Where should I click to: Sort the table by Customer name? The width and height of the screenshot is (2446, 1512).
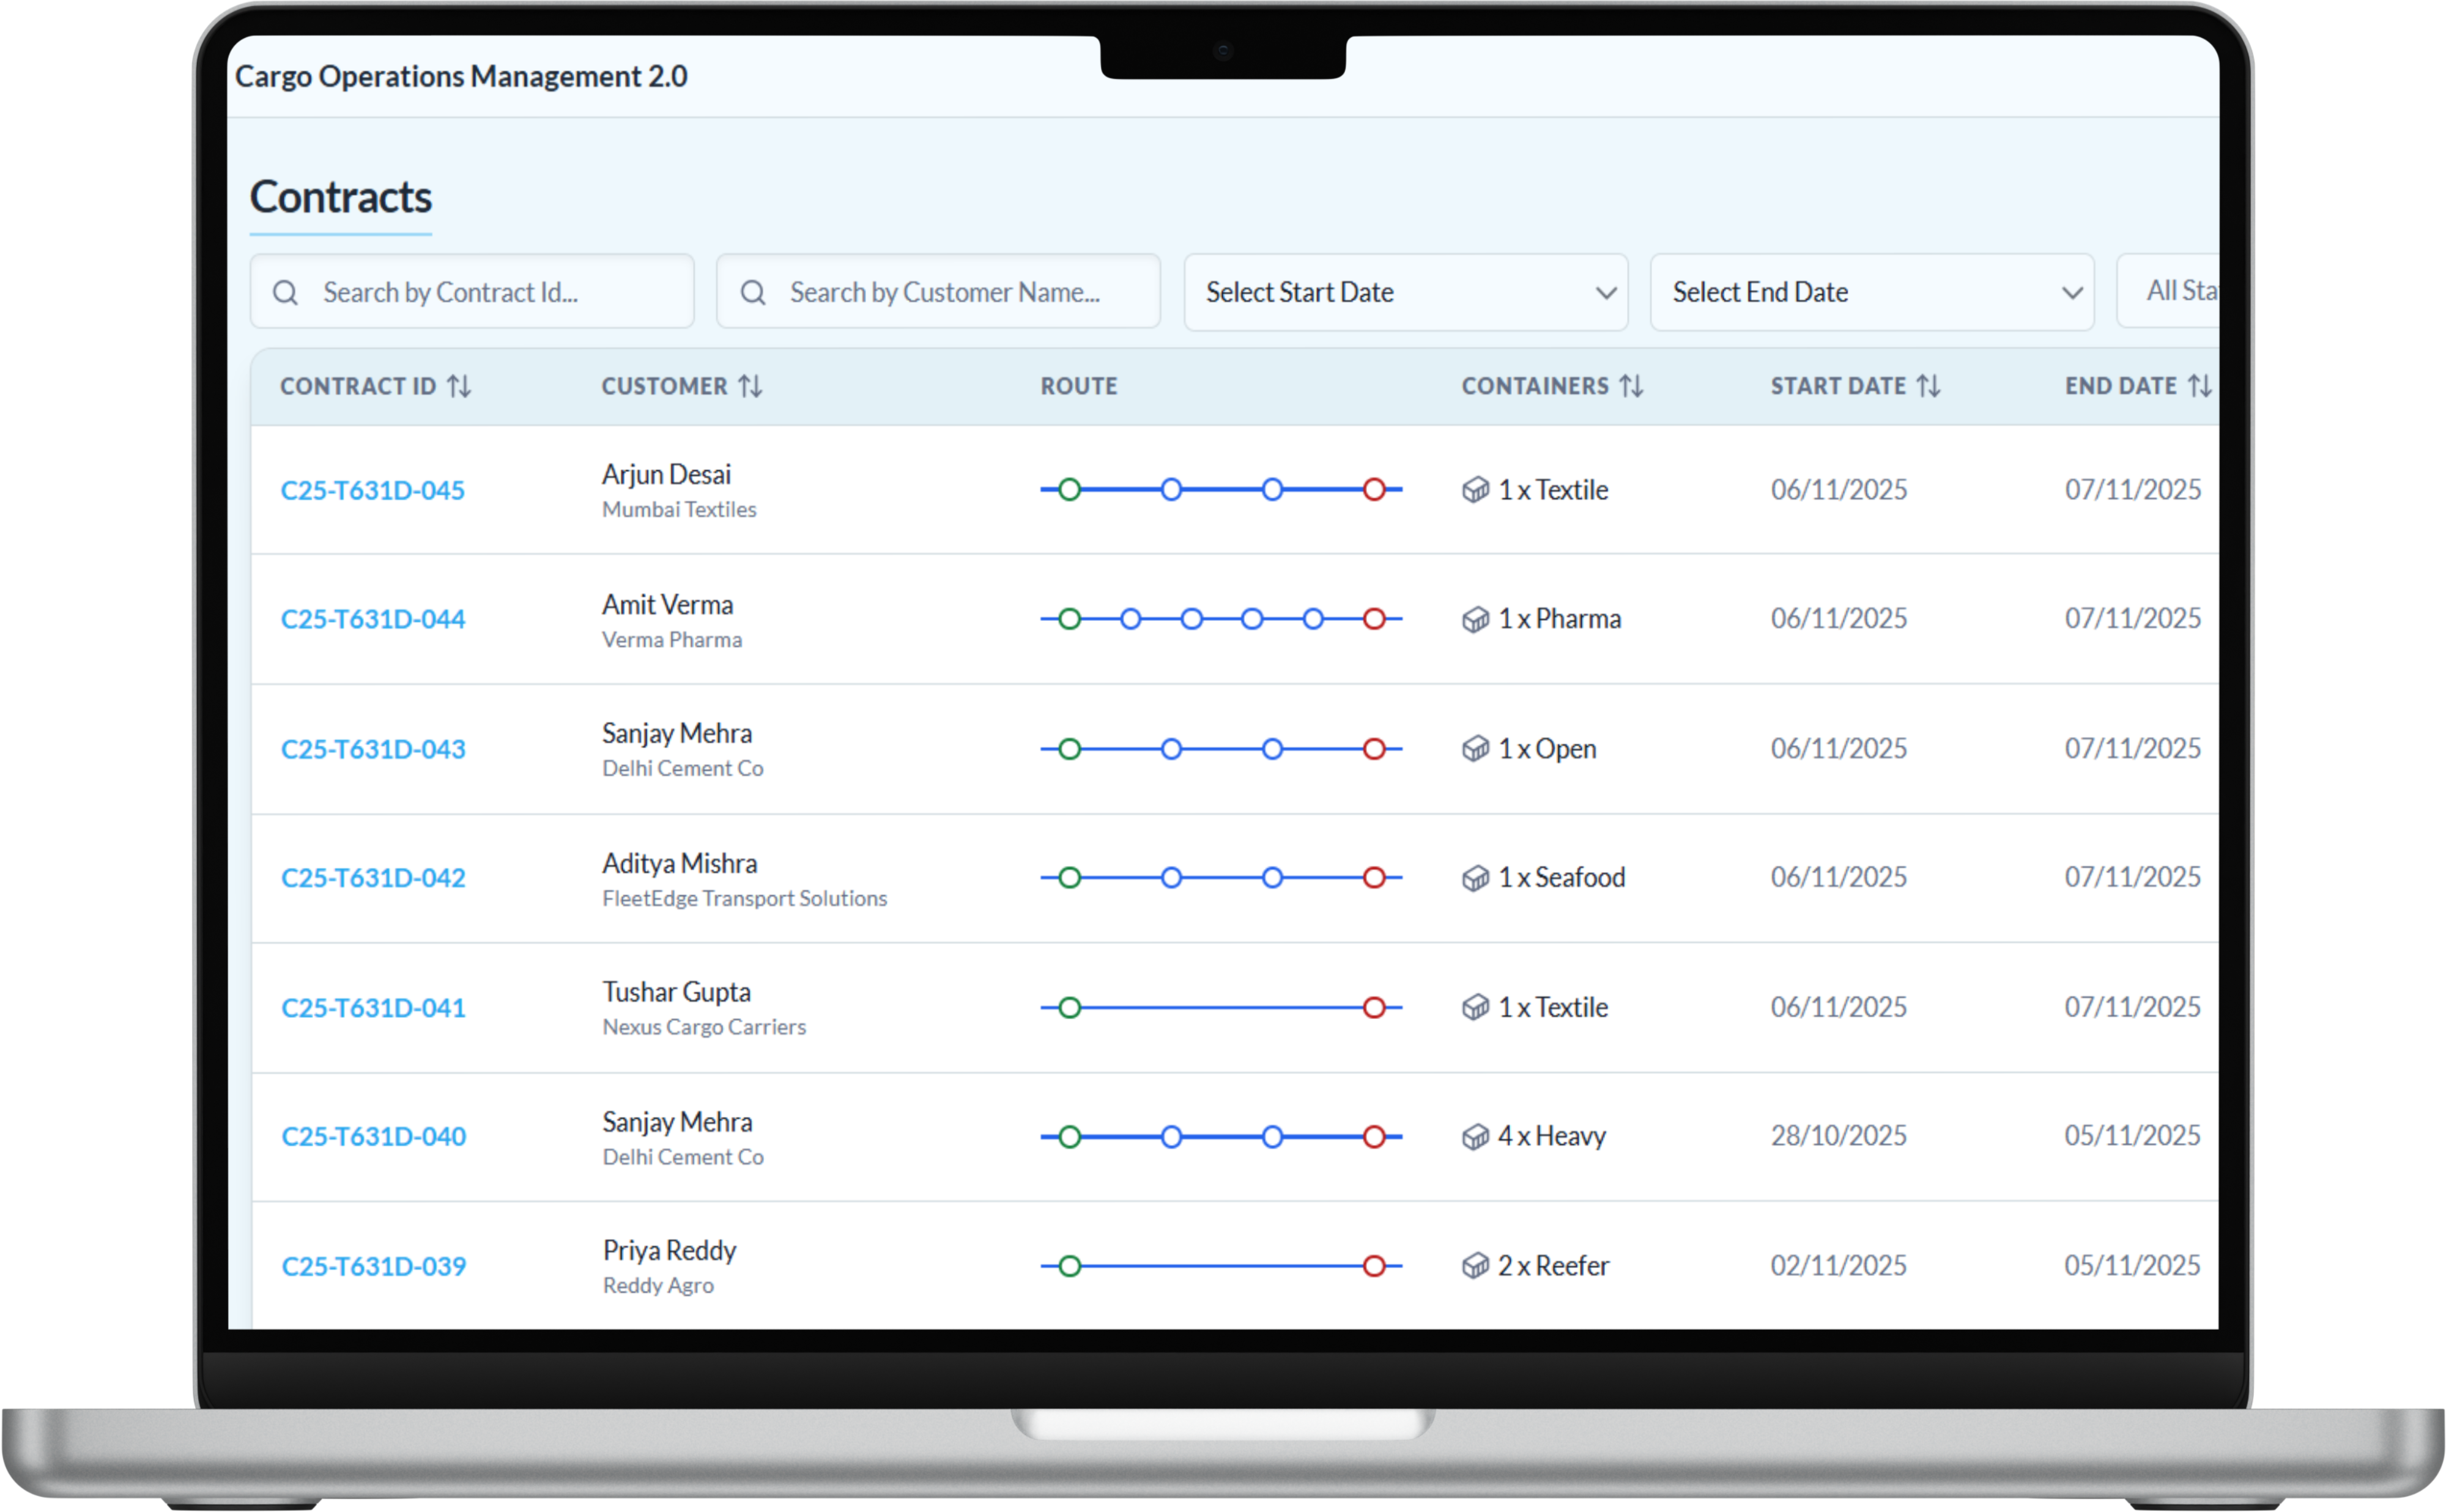tap(752, 386)
